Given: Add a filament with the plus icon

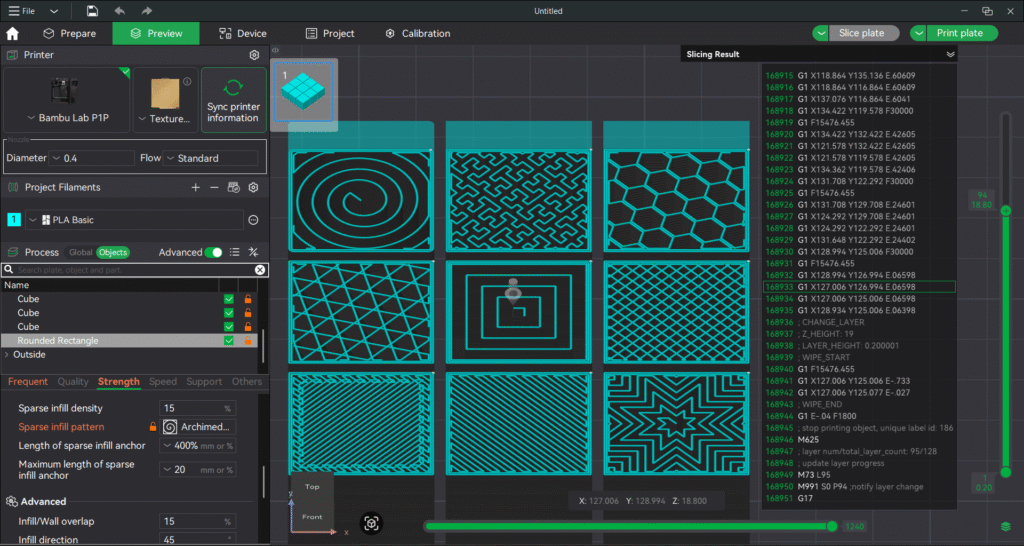Looking at the screenshot, I should click(x=195, y=187).
